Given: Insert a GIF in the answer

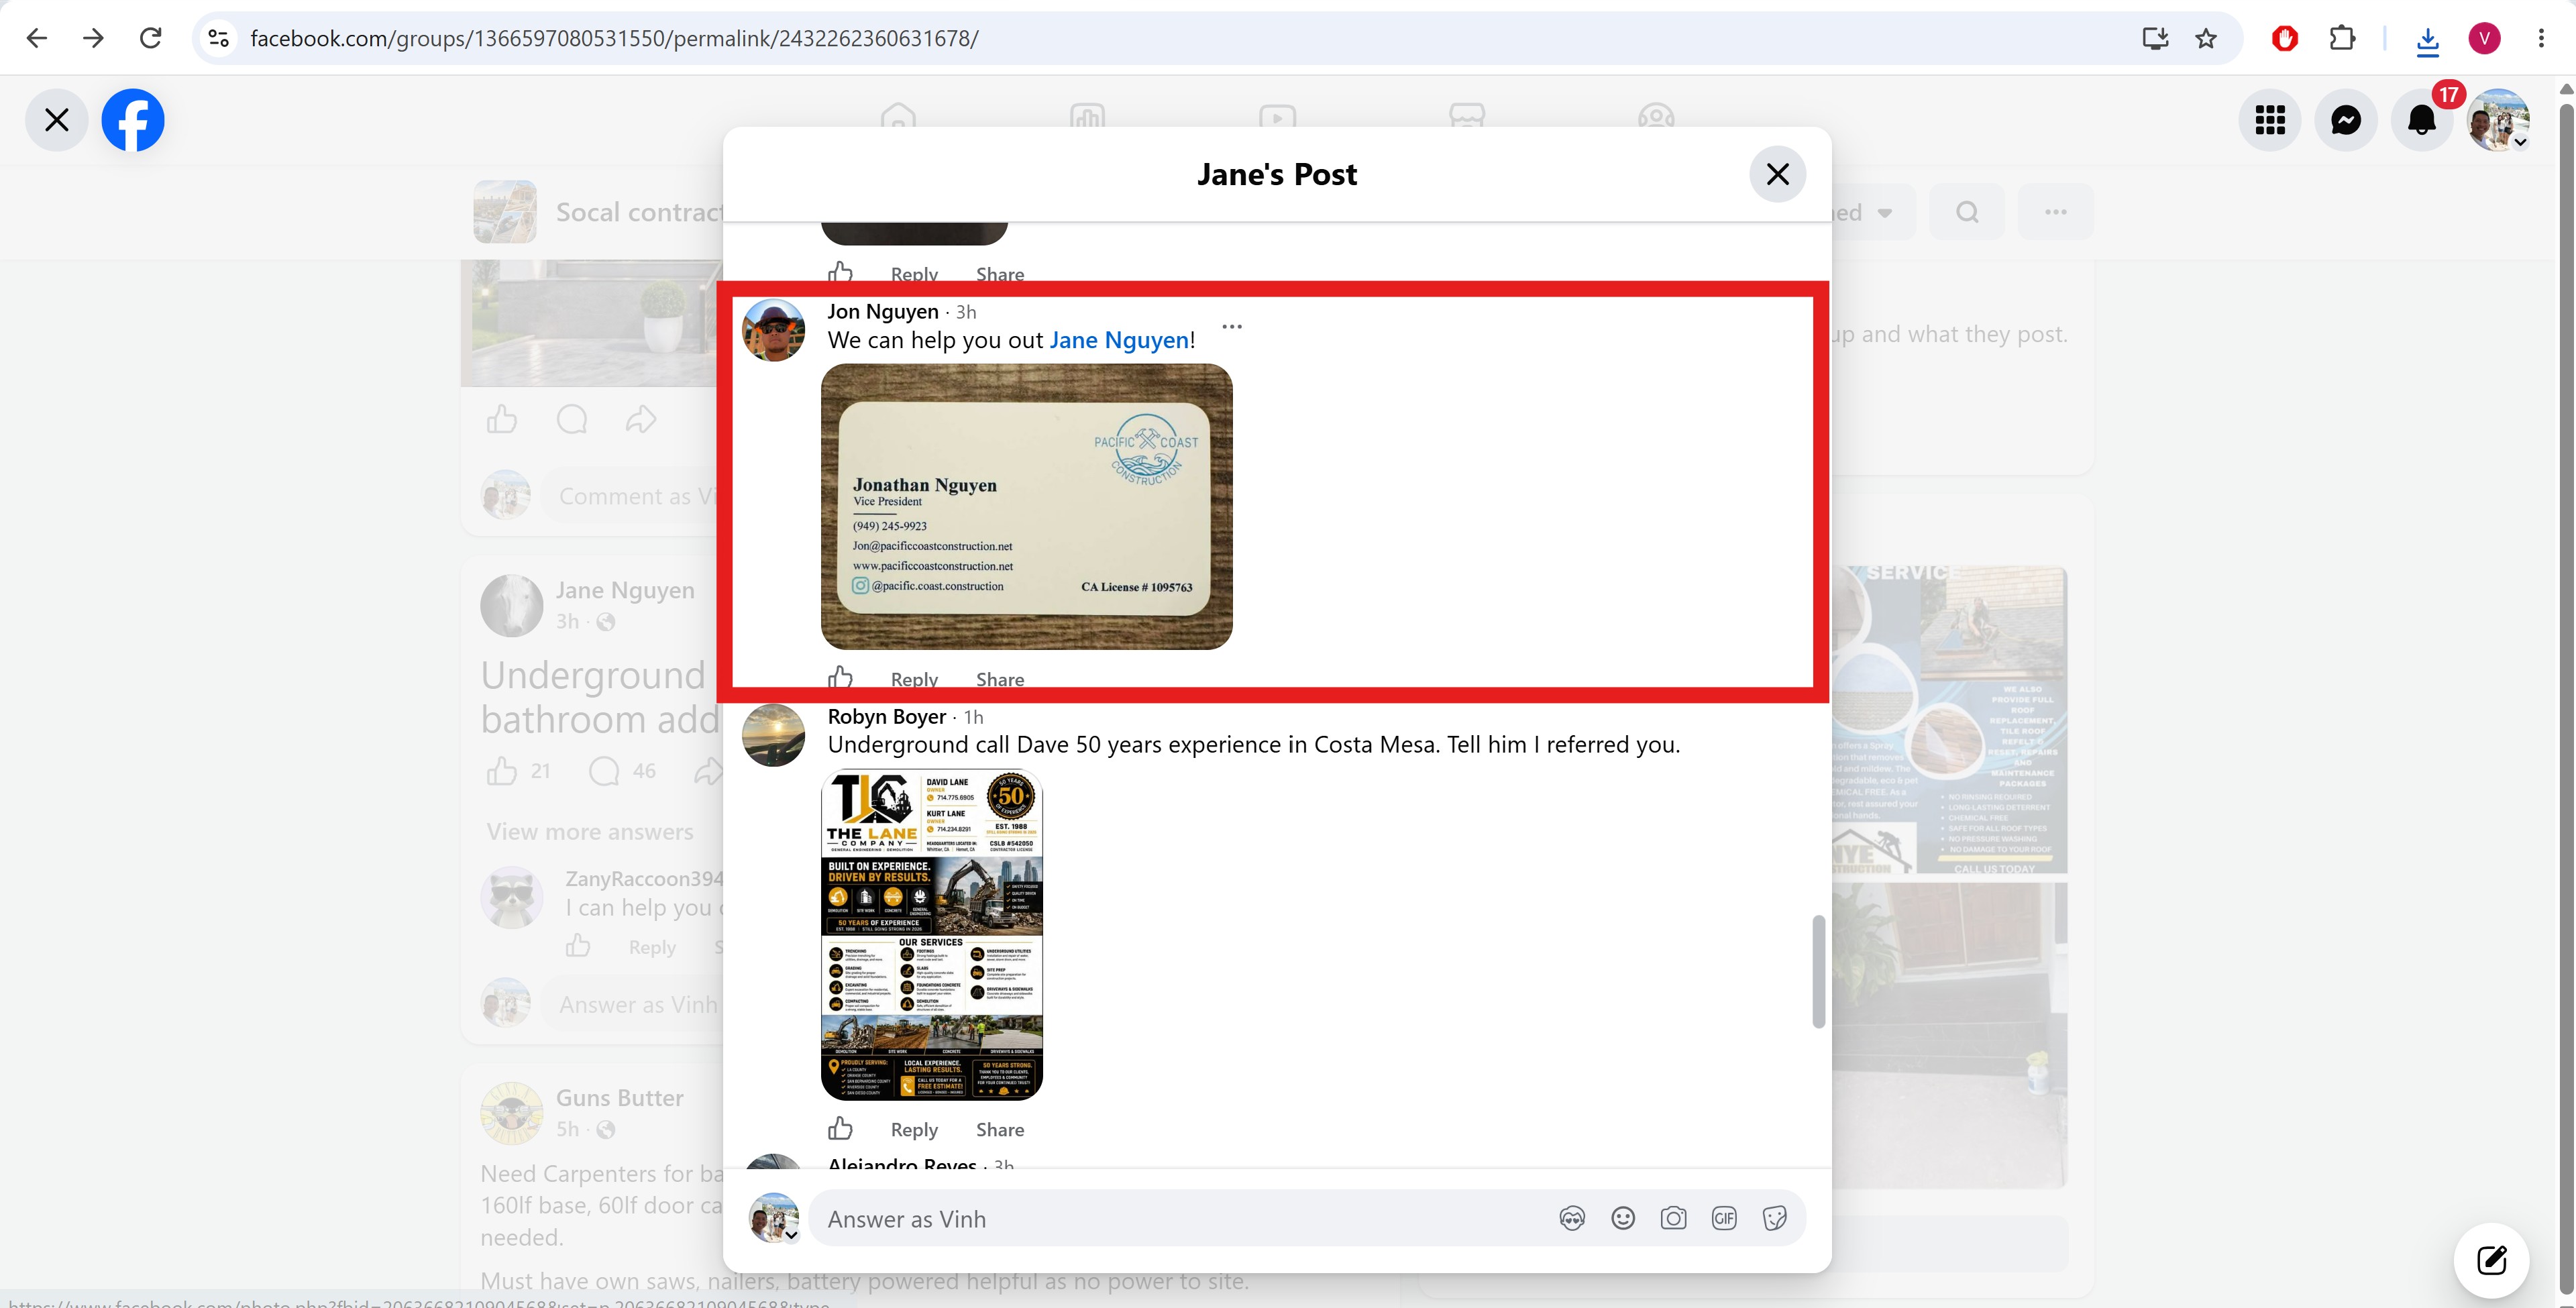Looking at the screenshot, I should (1724, 1219).
